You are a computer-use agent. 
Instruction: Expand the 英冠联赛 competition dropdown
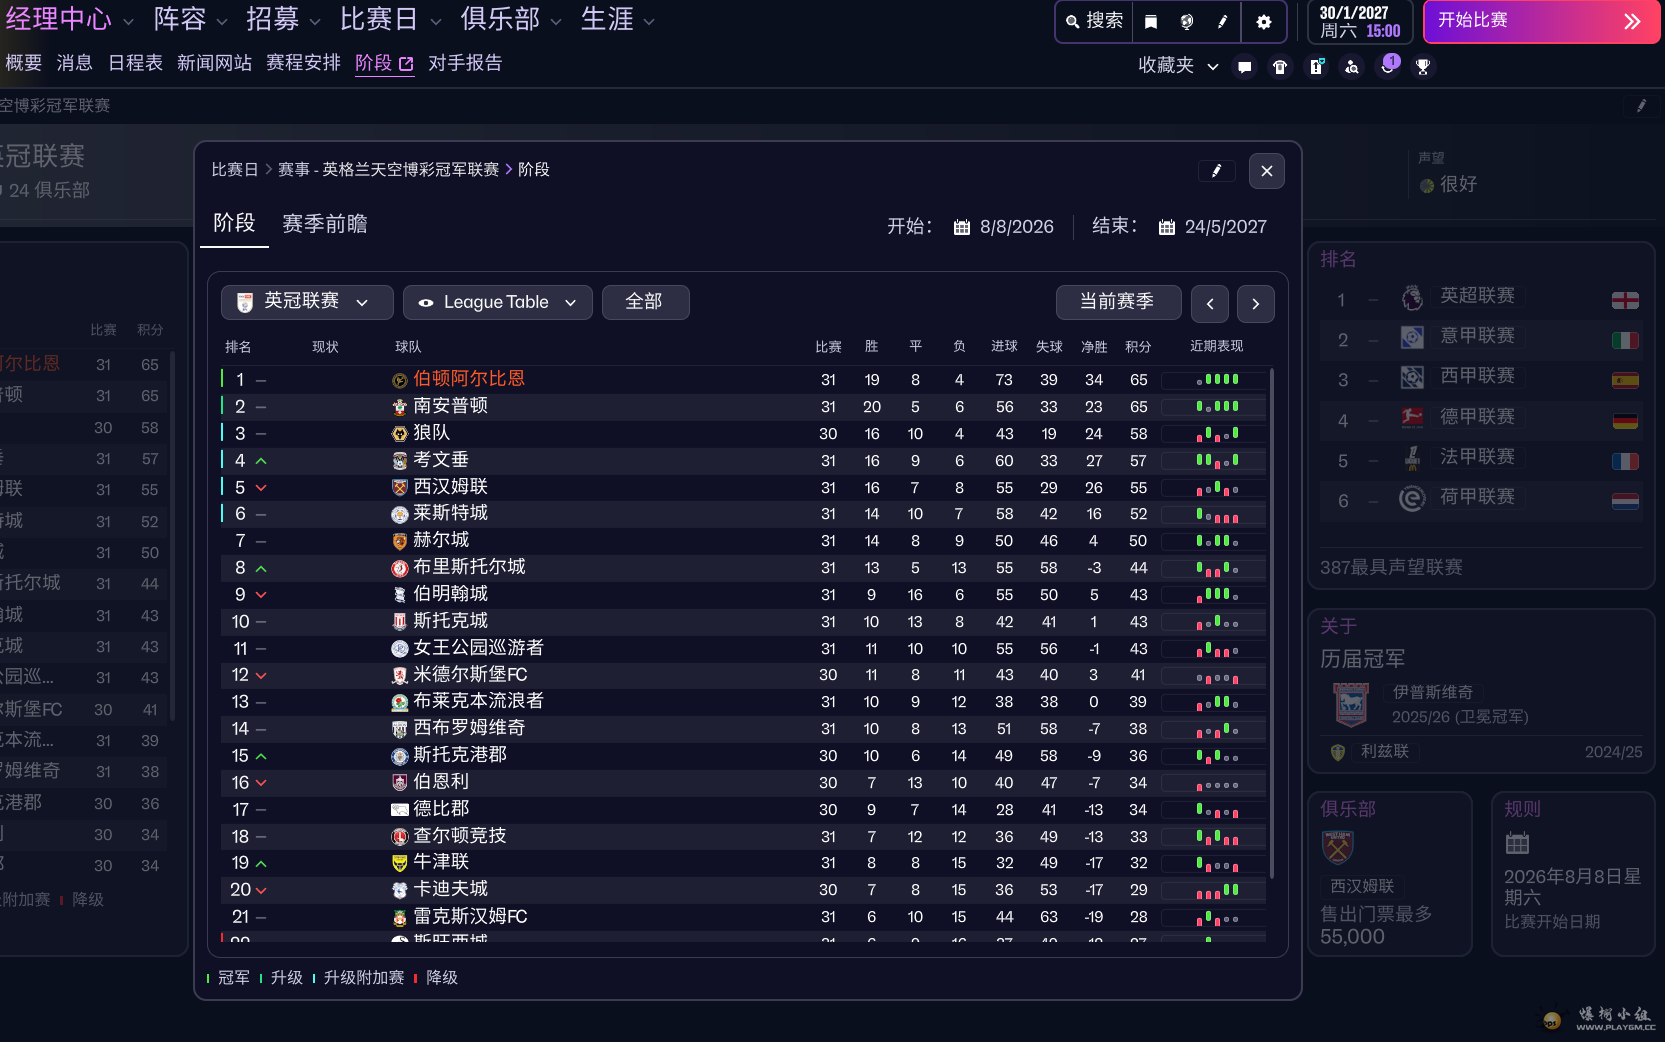[x=306, y=302]
